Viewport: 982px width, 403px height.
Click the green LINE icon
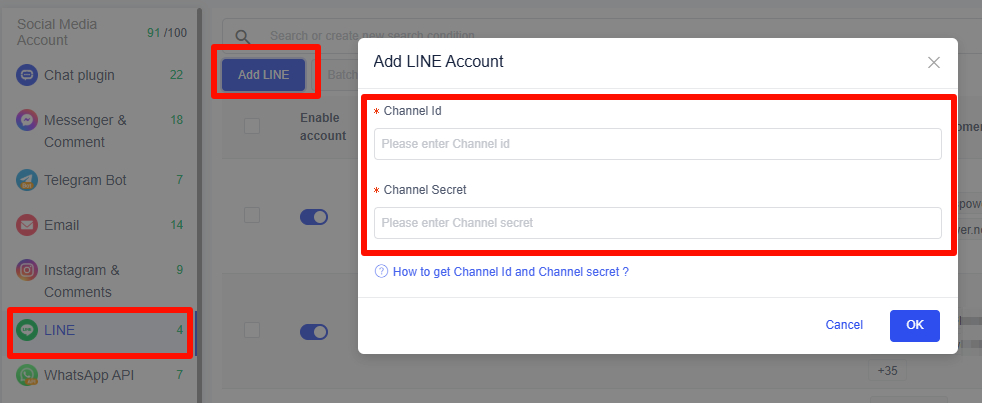[x=27, y=330]
